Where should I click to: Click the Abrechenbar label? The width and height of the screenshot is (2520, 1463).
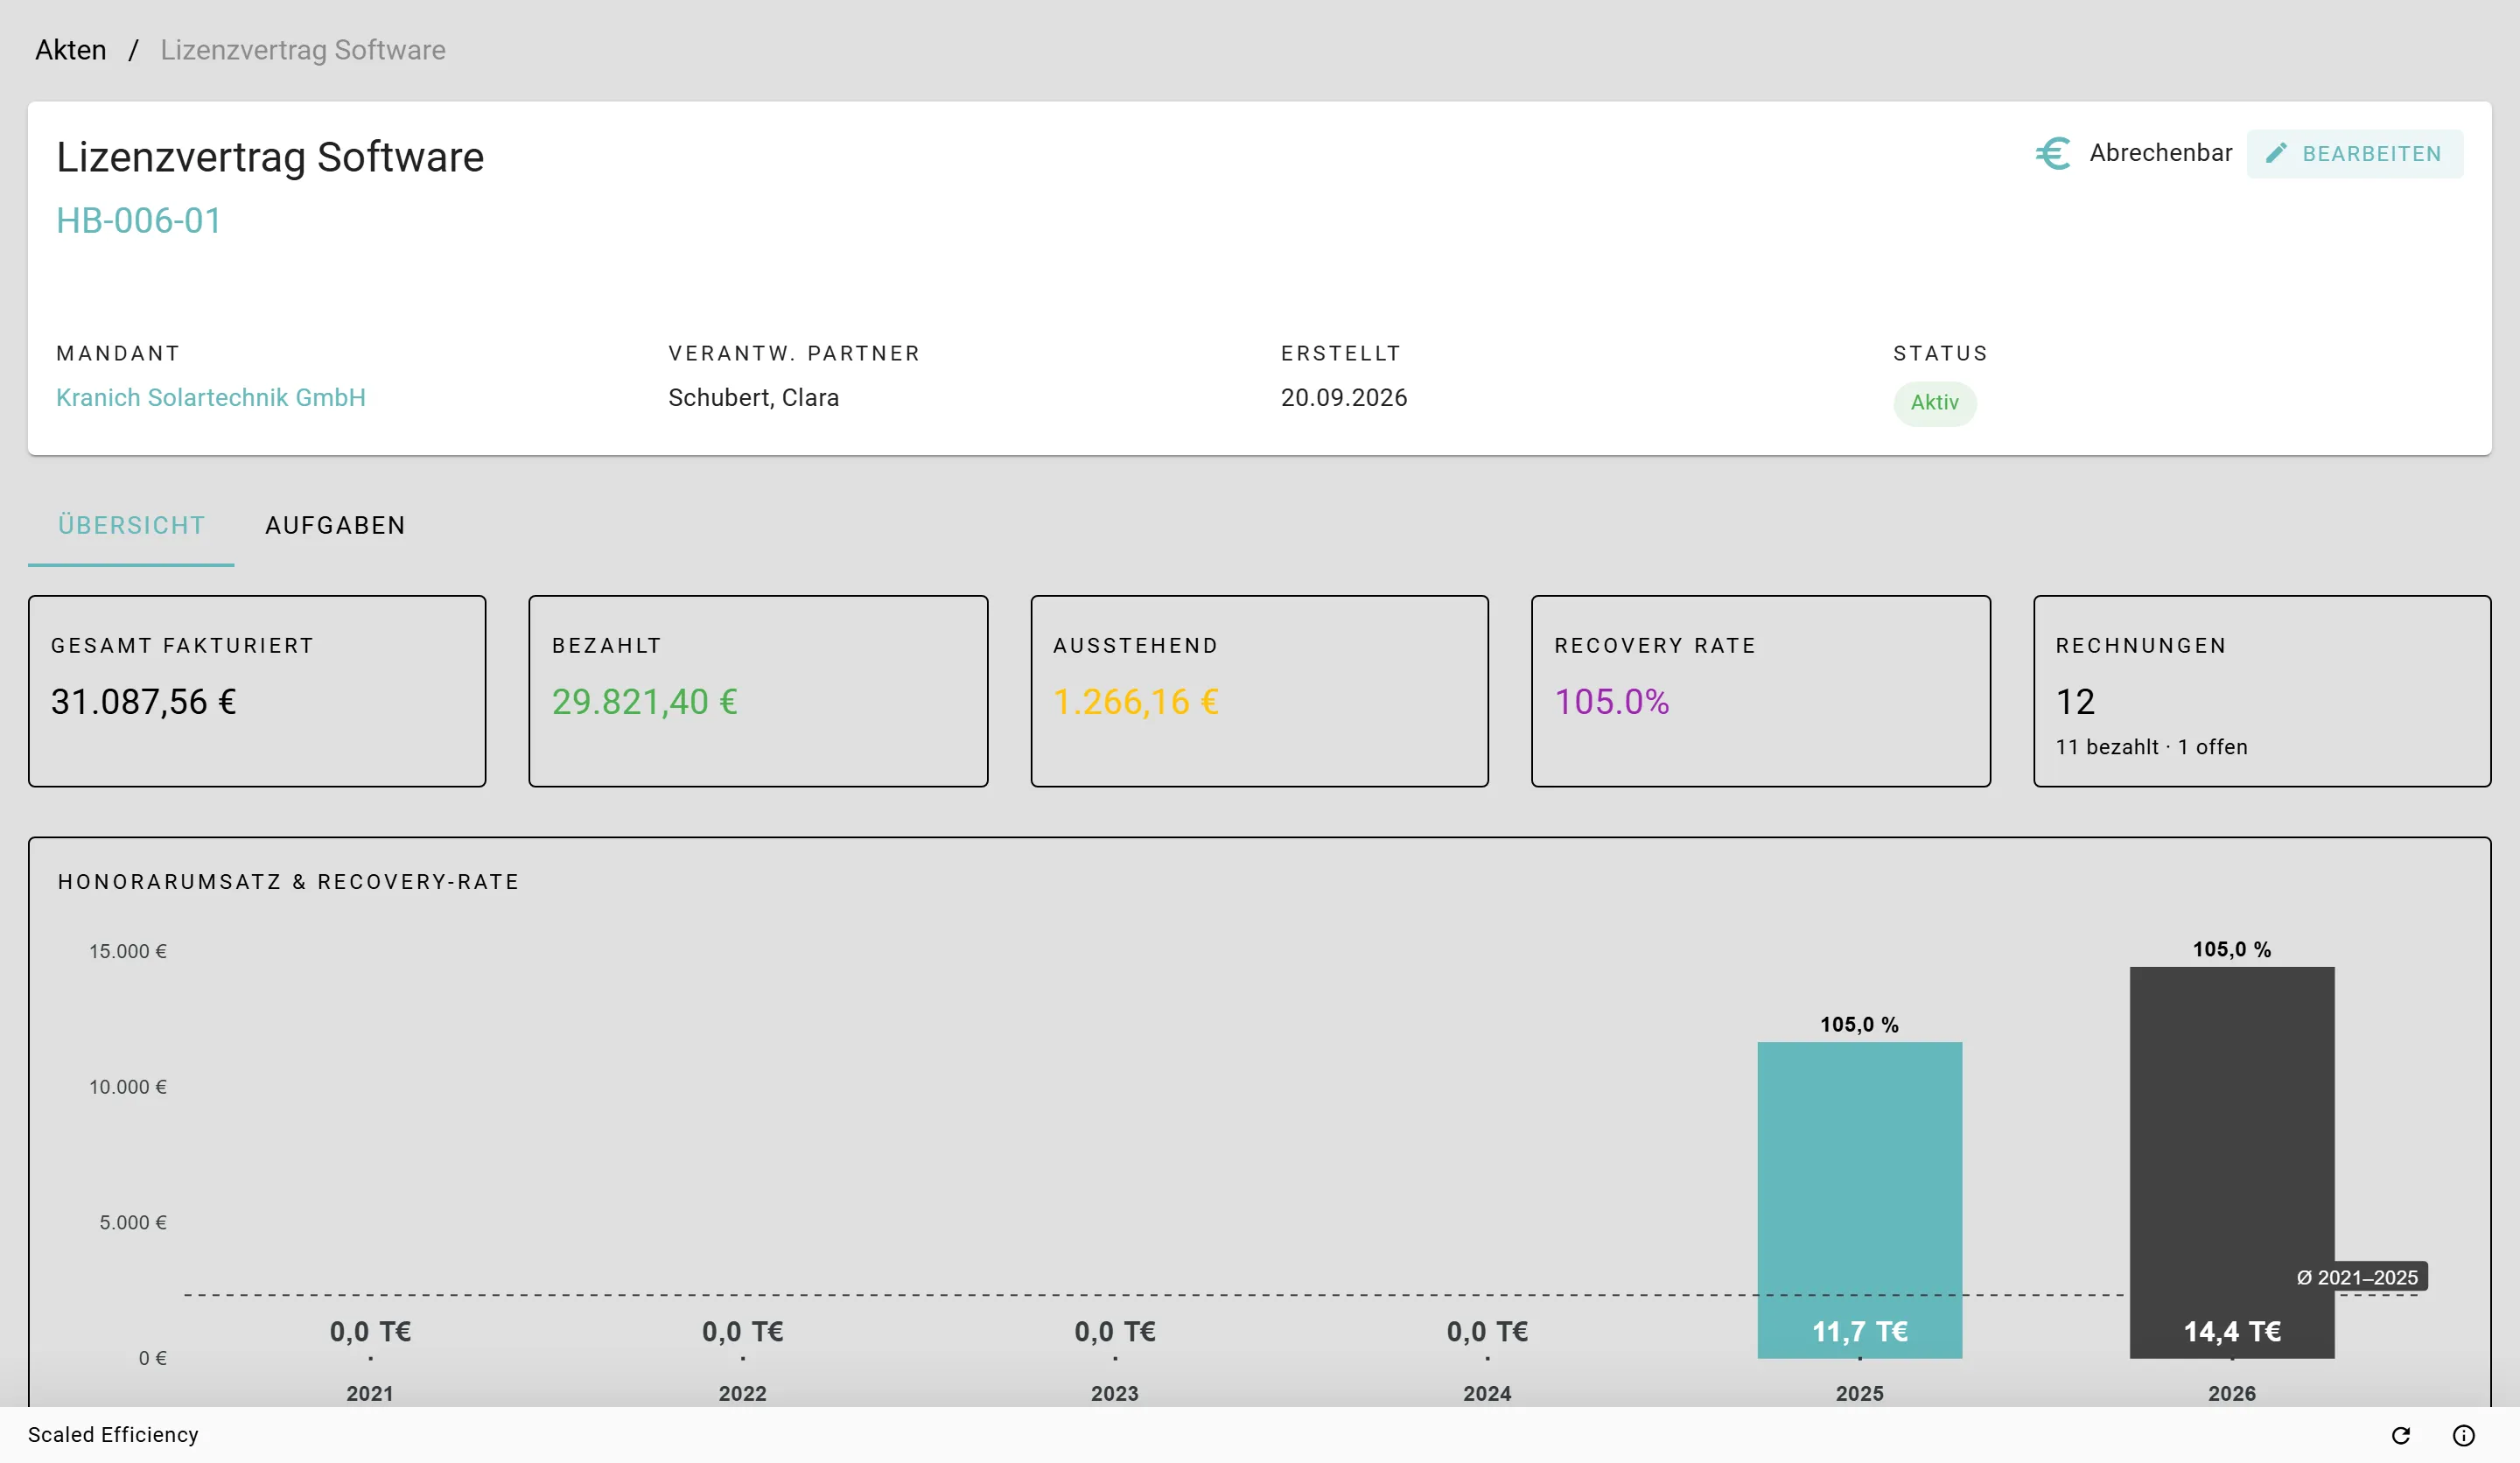(2160, 153)
